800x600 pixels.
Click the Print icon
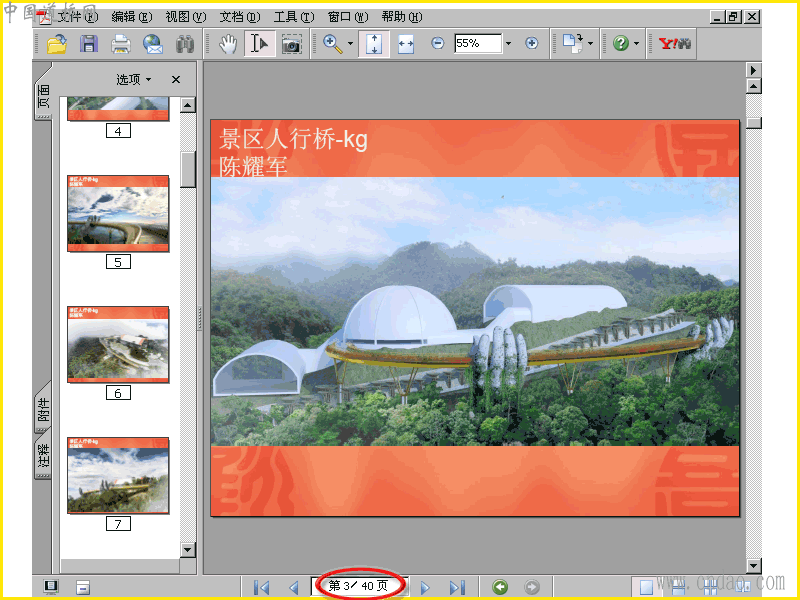coord(120,44)
